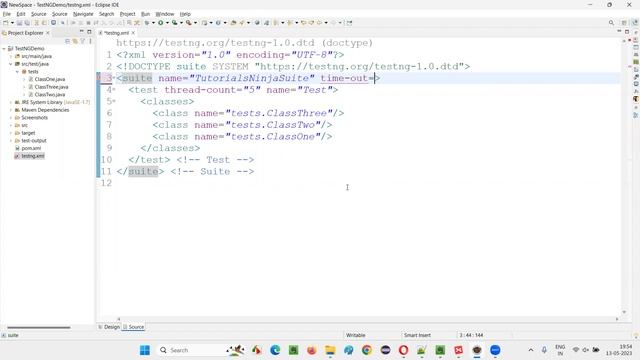
Task: Collapse the src/test/java folder
Action: [x=11, y=64]
